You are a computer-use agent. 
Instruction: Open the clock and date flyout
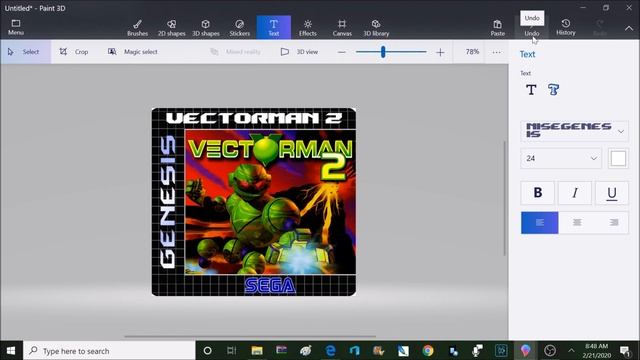[597, 351]
